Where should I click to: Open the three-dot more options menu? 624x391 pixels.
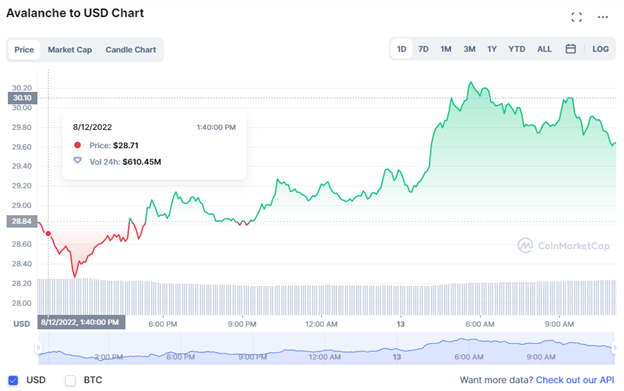point(603,17)
